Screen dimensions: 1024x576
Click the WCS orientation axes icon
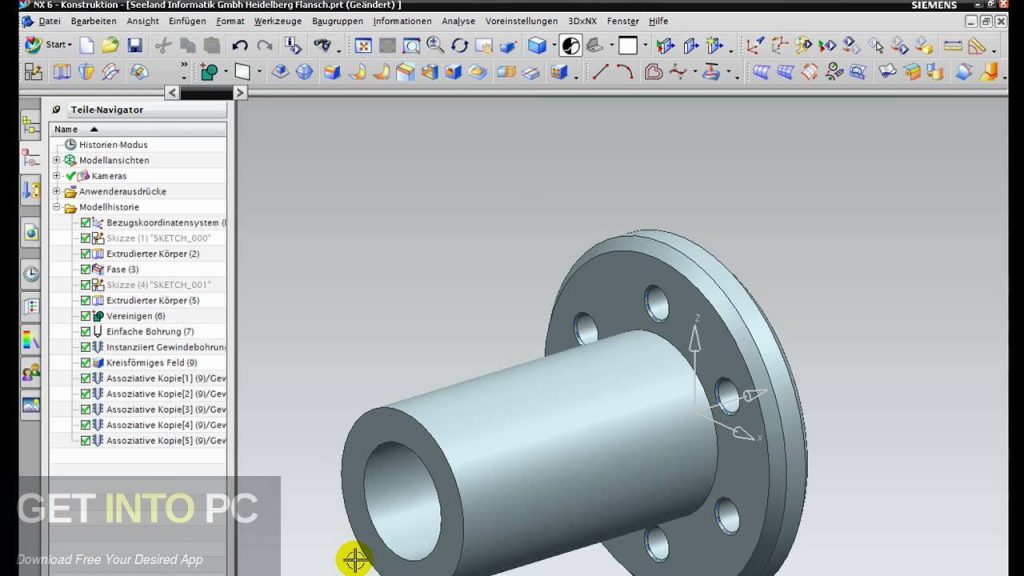click(x=755, y=45)
